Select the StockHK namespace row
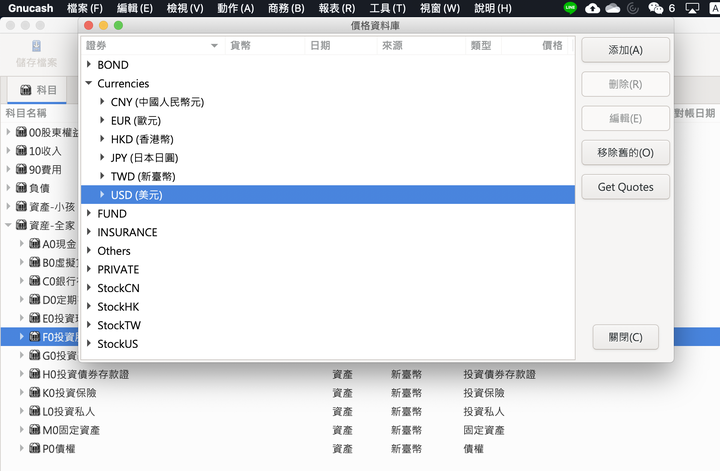The height and width of the screenshot is (471, 720). (328, 306)
